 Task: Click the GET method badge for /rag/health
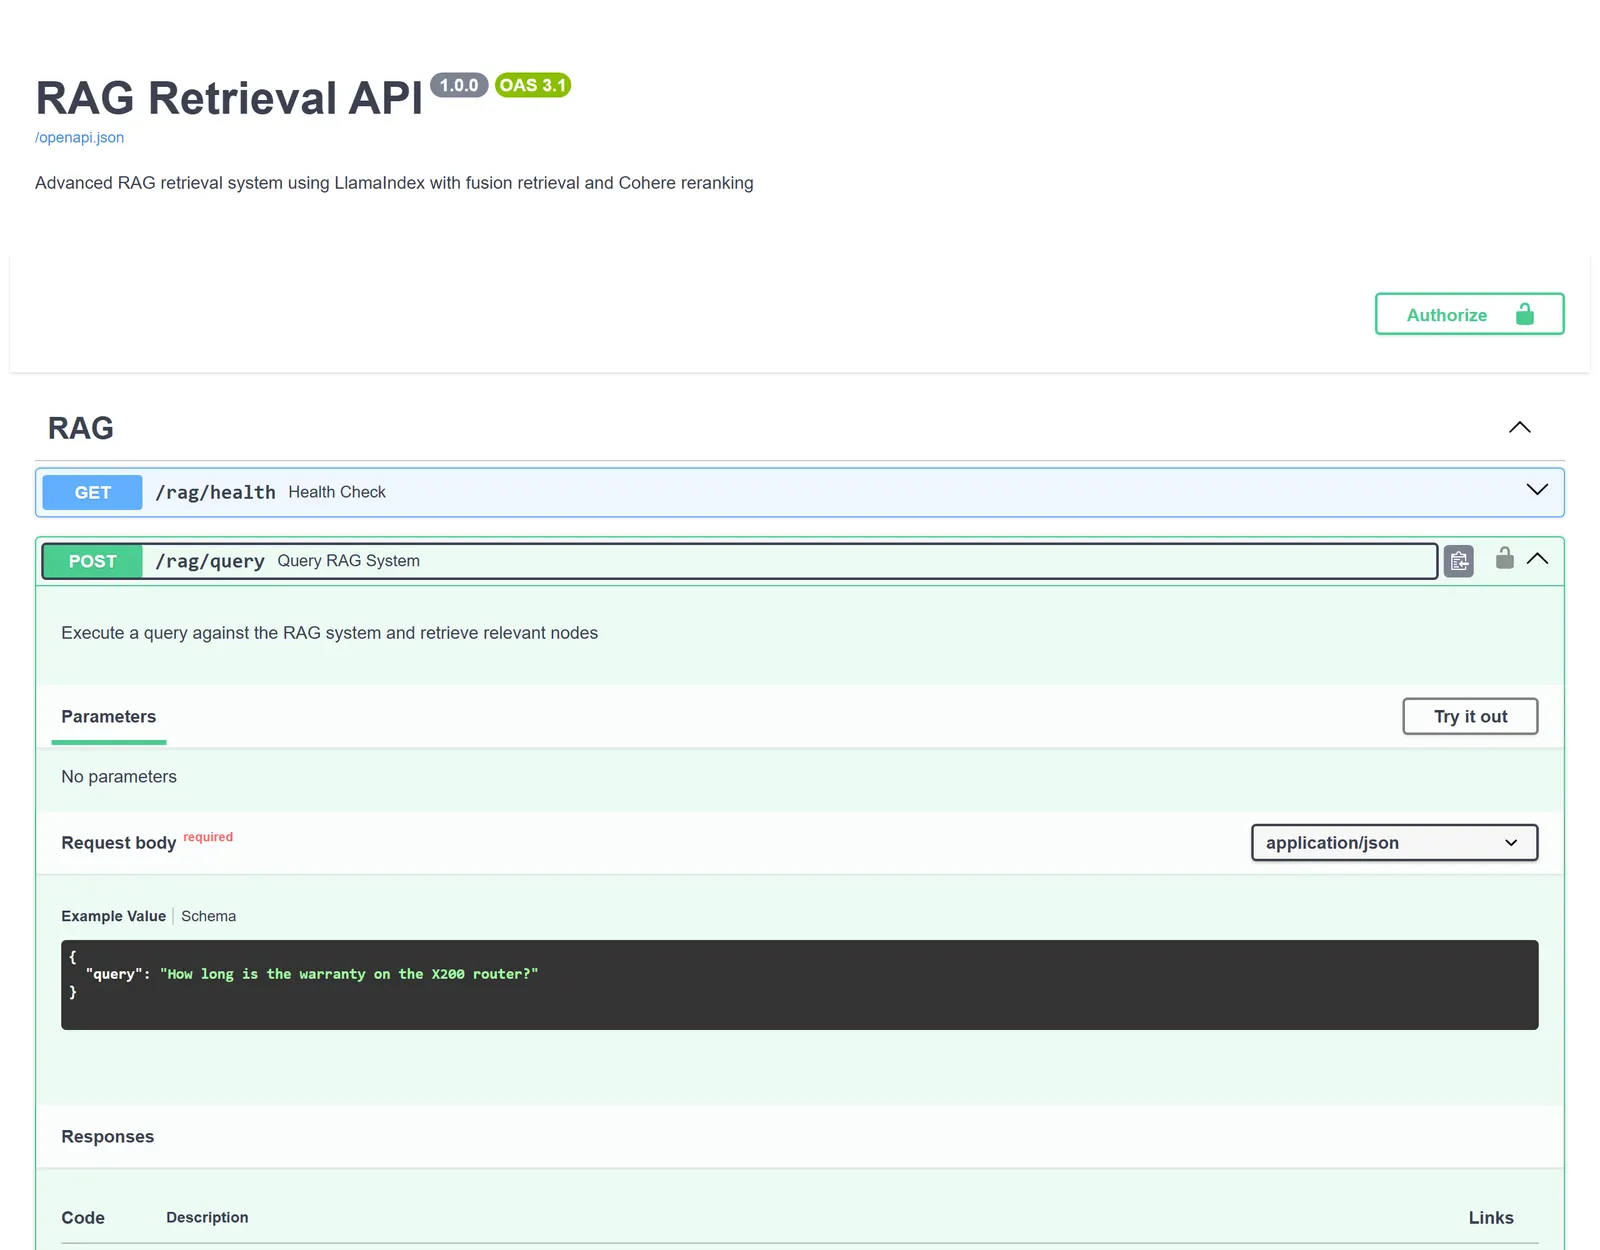tap(92, 493)
